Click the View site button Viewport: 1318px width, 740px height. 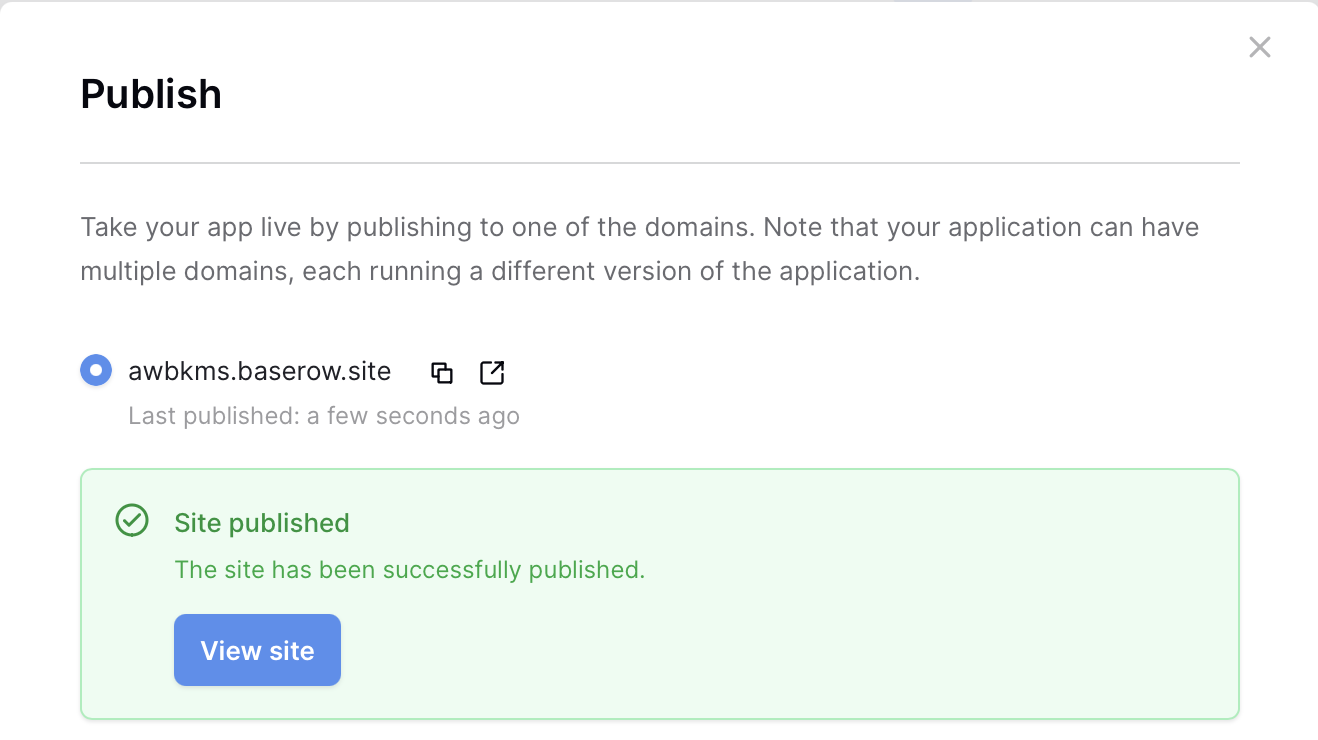257,650
